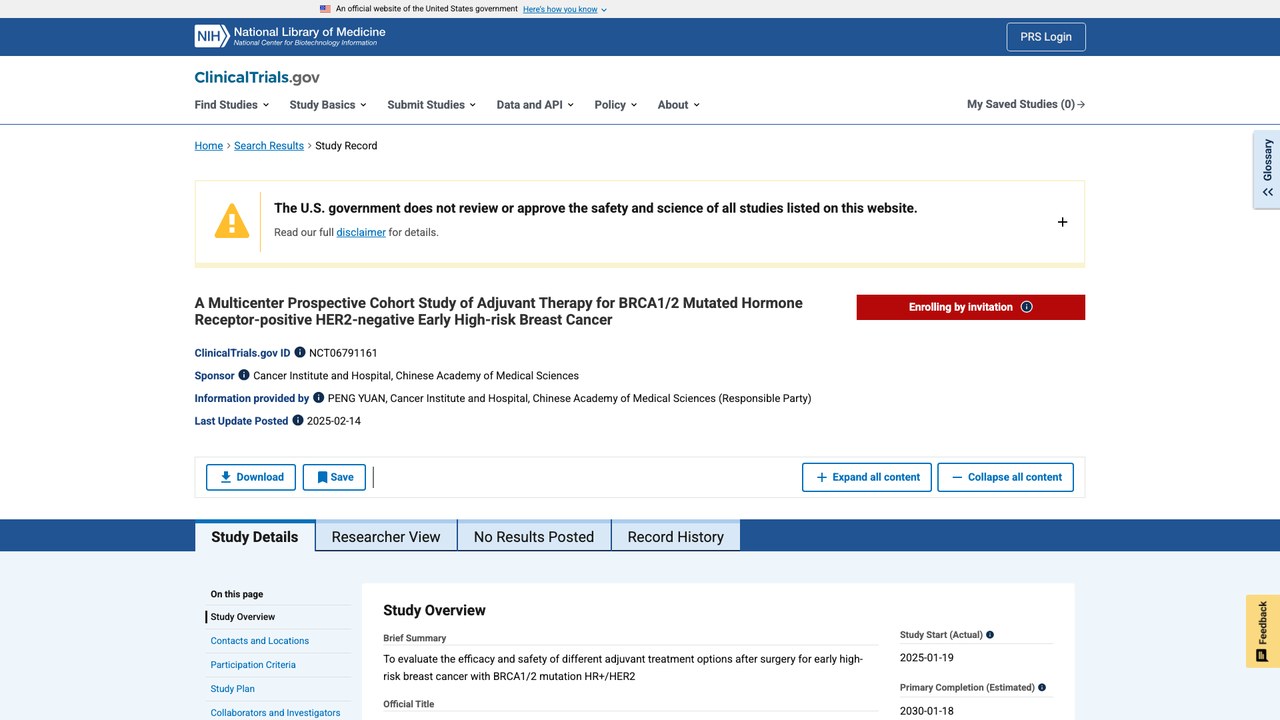Click info icon beside Information provided by
Image resolution: width=1280 pixels, height=720 pixels.
pos(319,398)
